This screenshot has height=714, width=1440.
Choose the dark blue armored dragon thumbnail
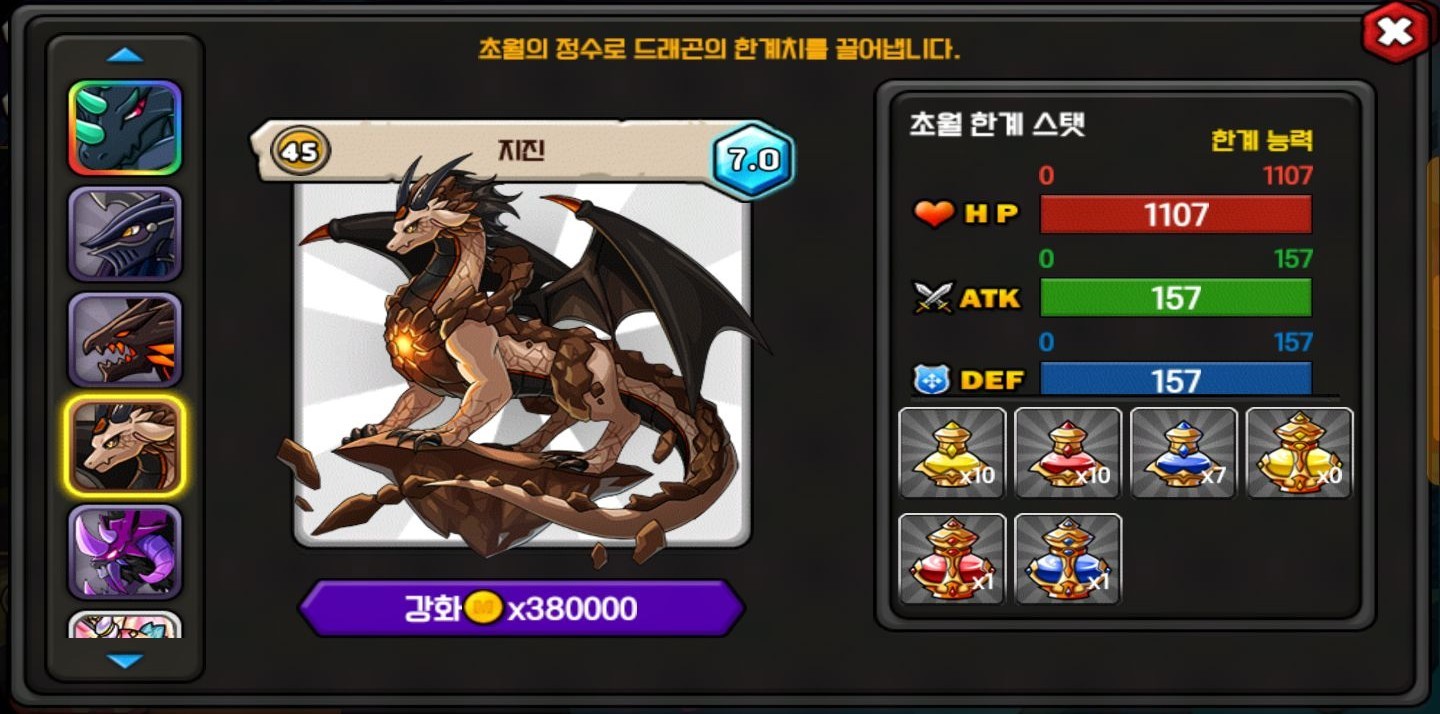125,234
